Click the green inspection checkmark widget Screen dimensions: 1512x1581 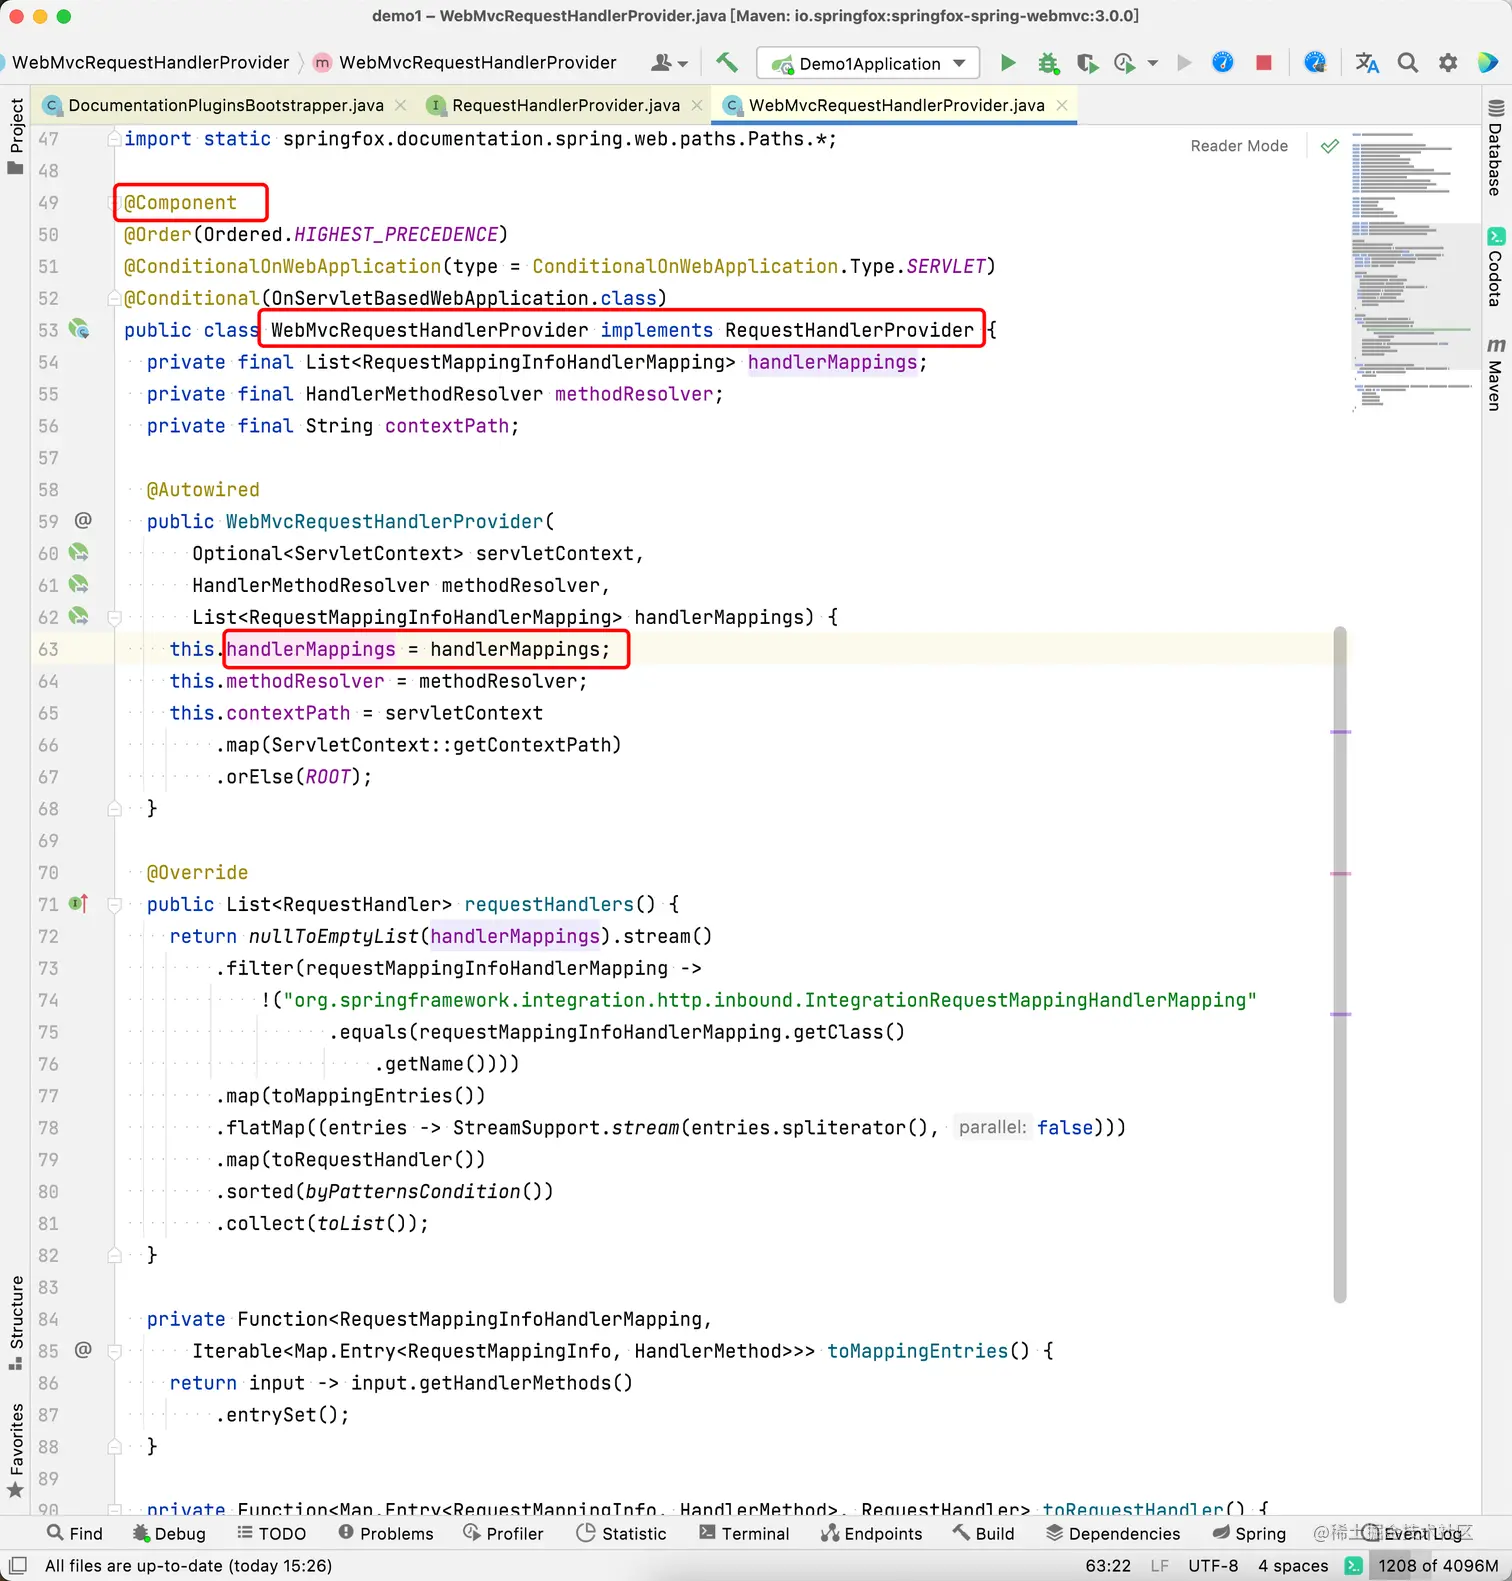click(x=1330, y=146)
